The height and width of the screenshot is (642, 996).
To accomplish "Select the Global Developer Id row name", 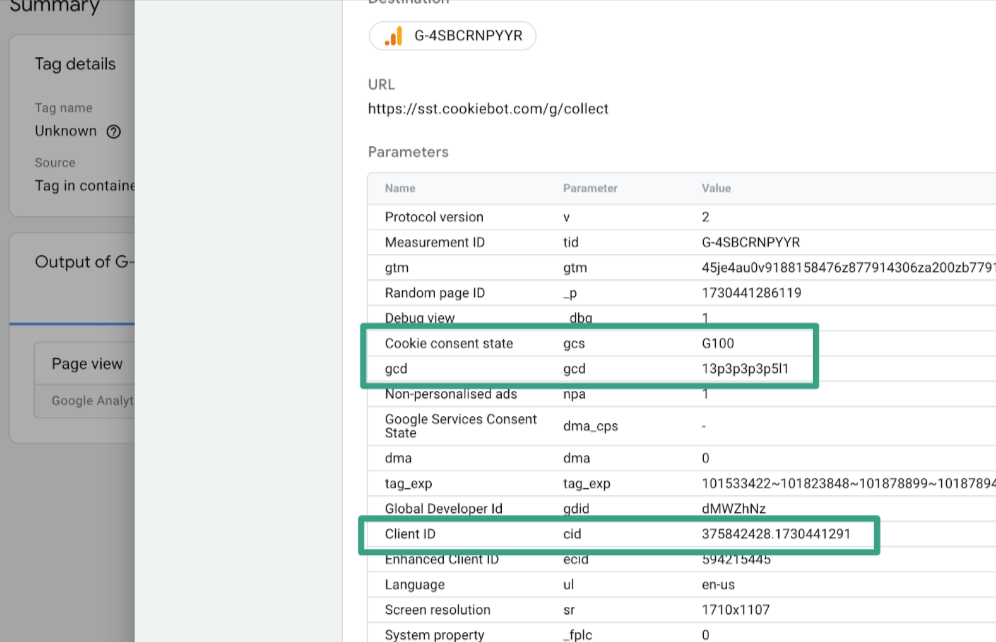I will point(443,509).
